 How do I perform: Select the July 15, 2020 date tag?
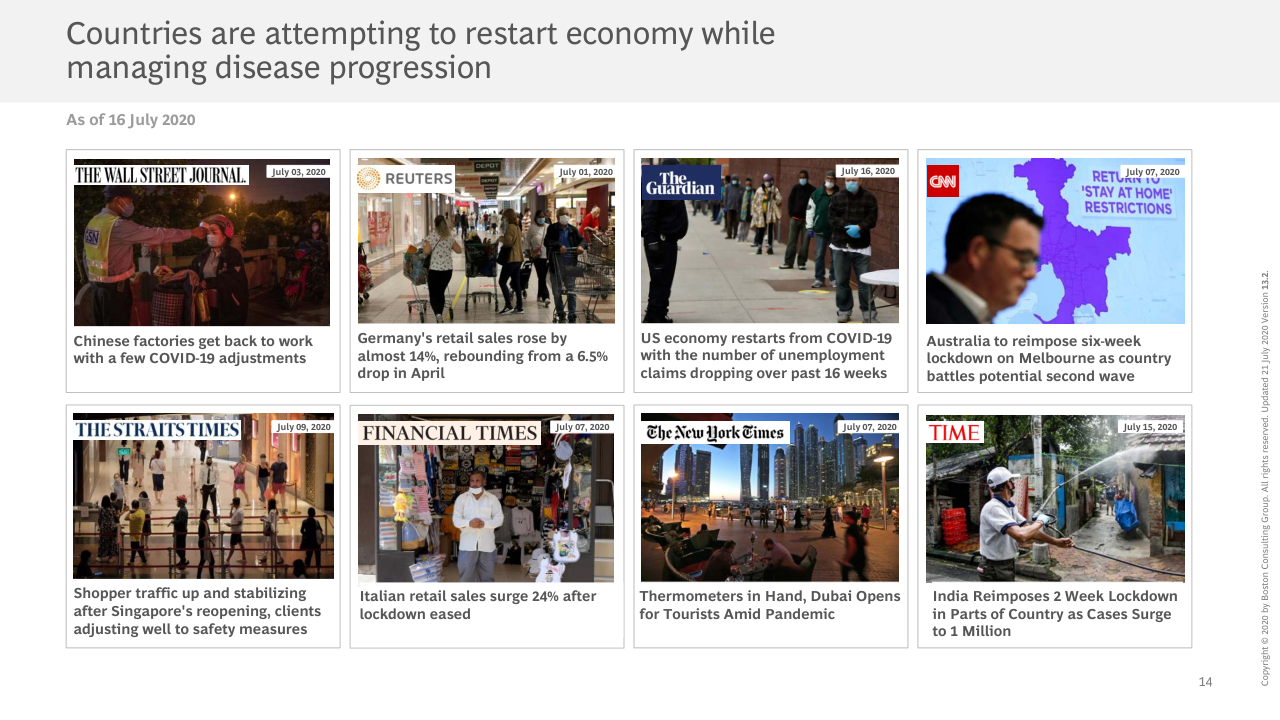click(x=1151, y=427)
